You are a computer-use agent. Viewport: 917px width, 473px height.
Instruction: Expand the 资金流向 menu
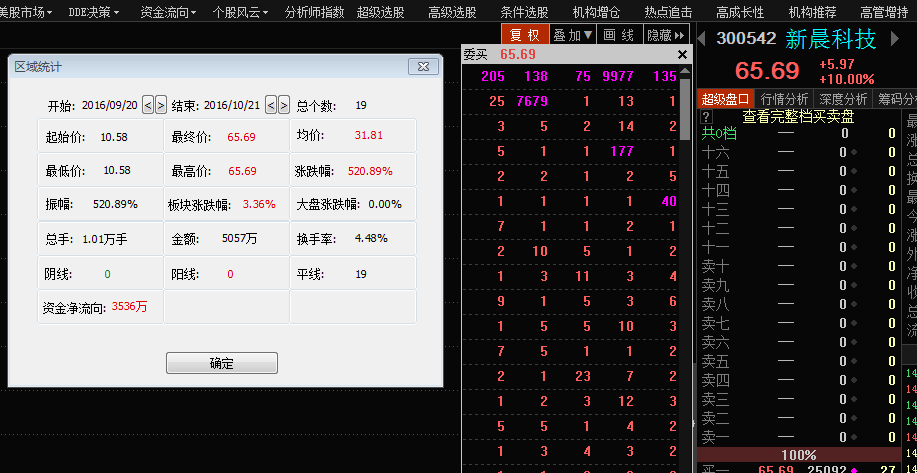pyautogui.click(x=166, y=12)
